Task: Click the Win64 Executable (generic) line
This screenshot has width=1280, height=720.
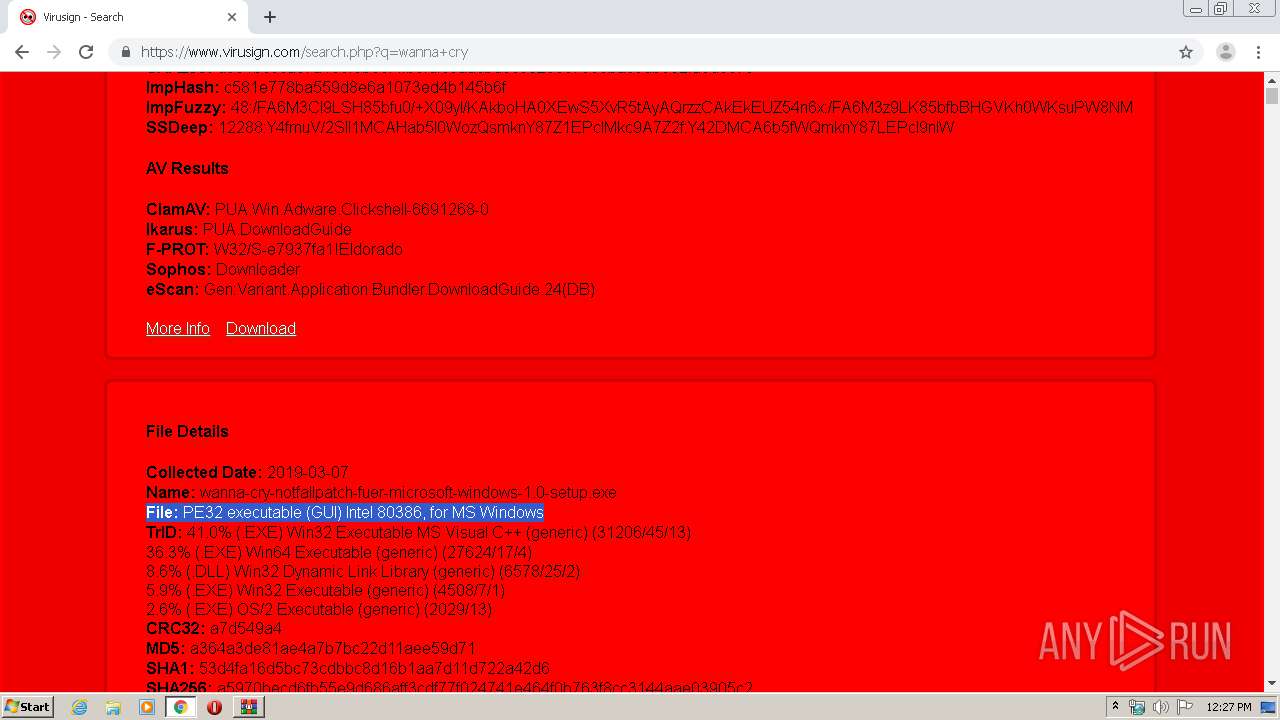Action: (x=339, y=552)
